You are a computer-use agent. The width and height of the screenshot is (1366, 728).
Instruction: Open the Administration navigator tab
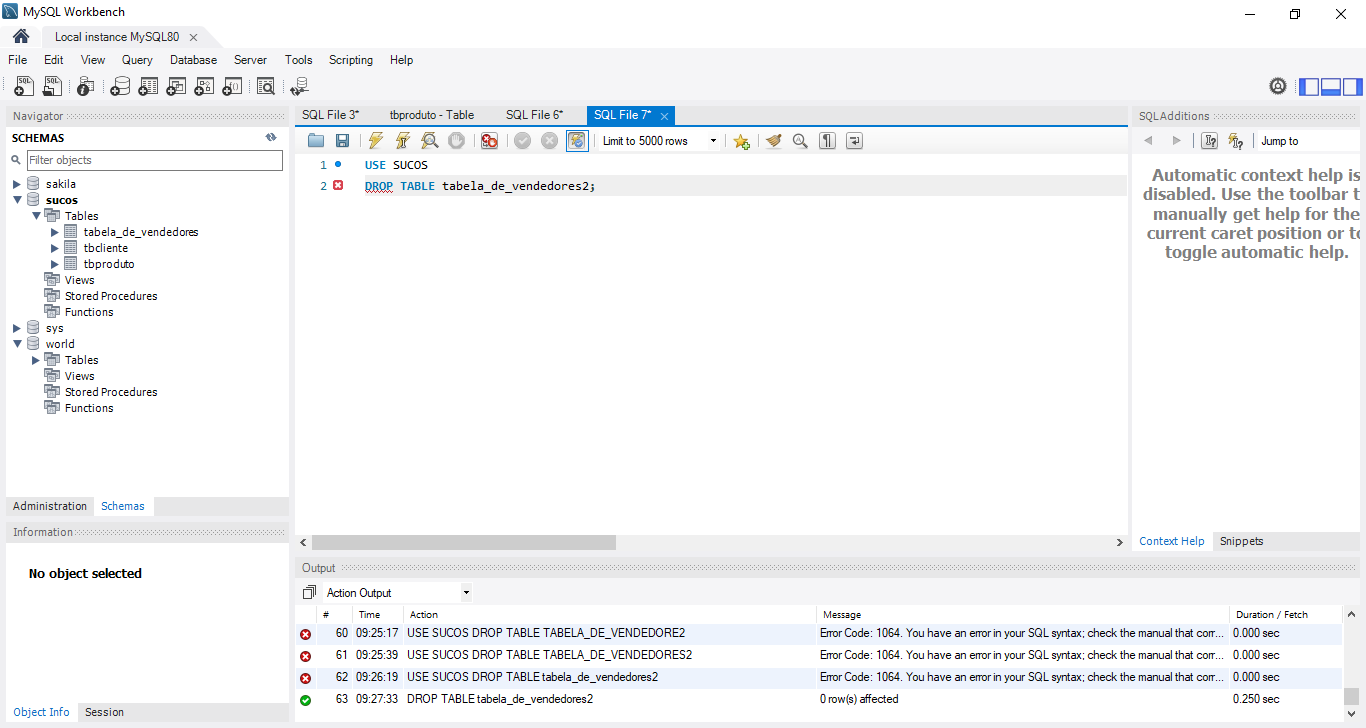(x=50, y=506)
